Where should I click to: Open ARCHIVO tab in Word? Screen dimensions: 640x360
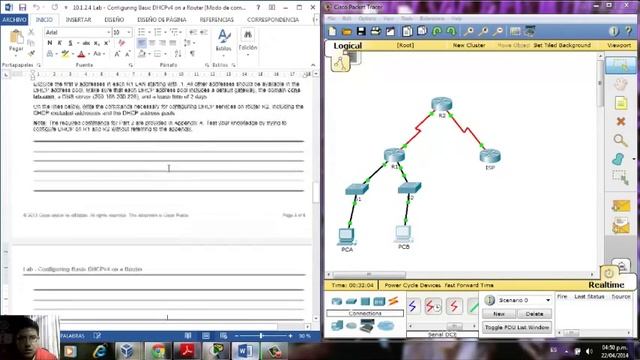tap(14, 20)
